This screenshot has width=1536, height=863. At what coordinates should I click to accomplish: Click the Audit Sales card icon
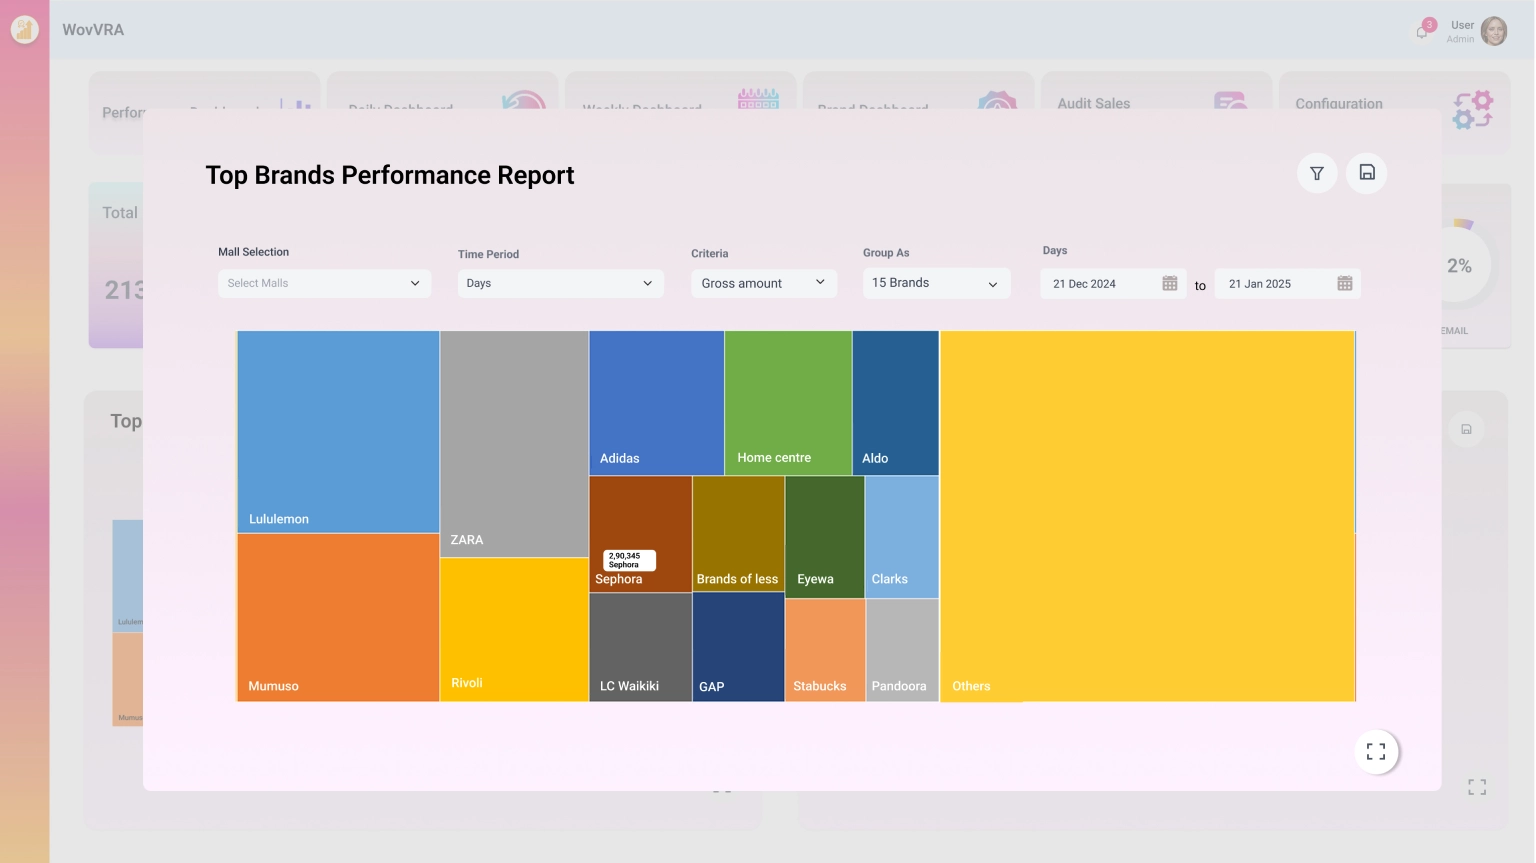(1230, 100)
